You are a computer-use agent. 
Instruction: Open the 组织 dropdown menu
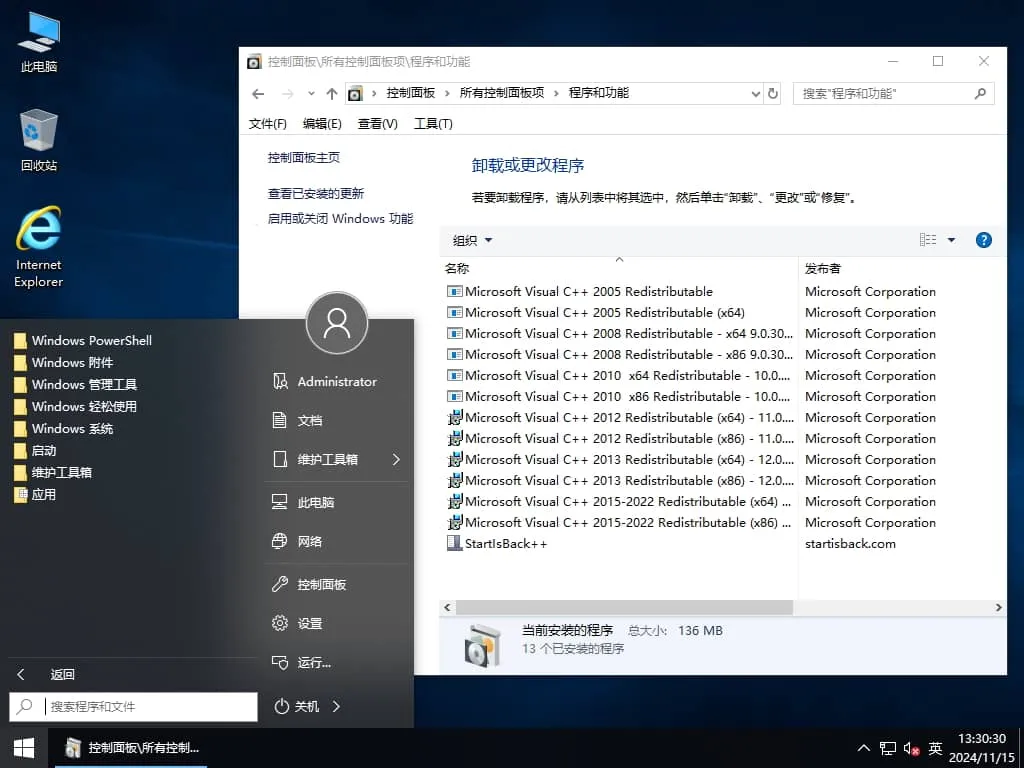pos(470,240)
